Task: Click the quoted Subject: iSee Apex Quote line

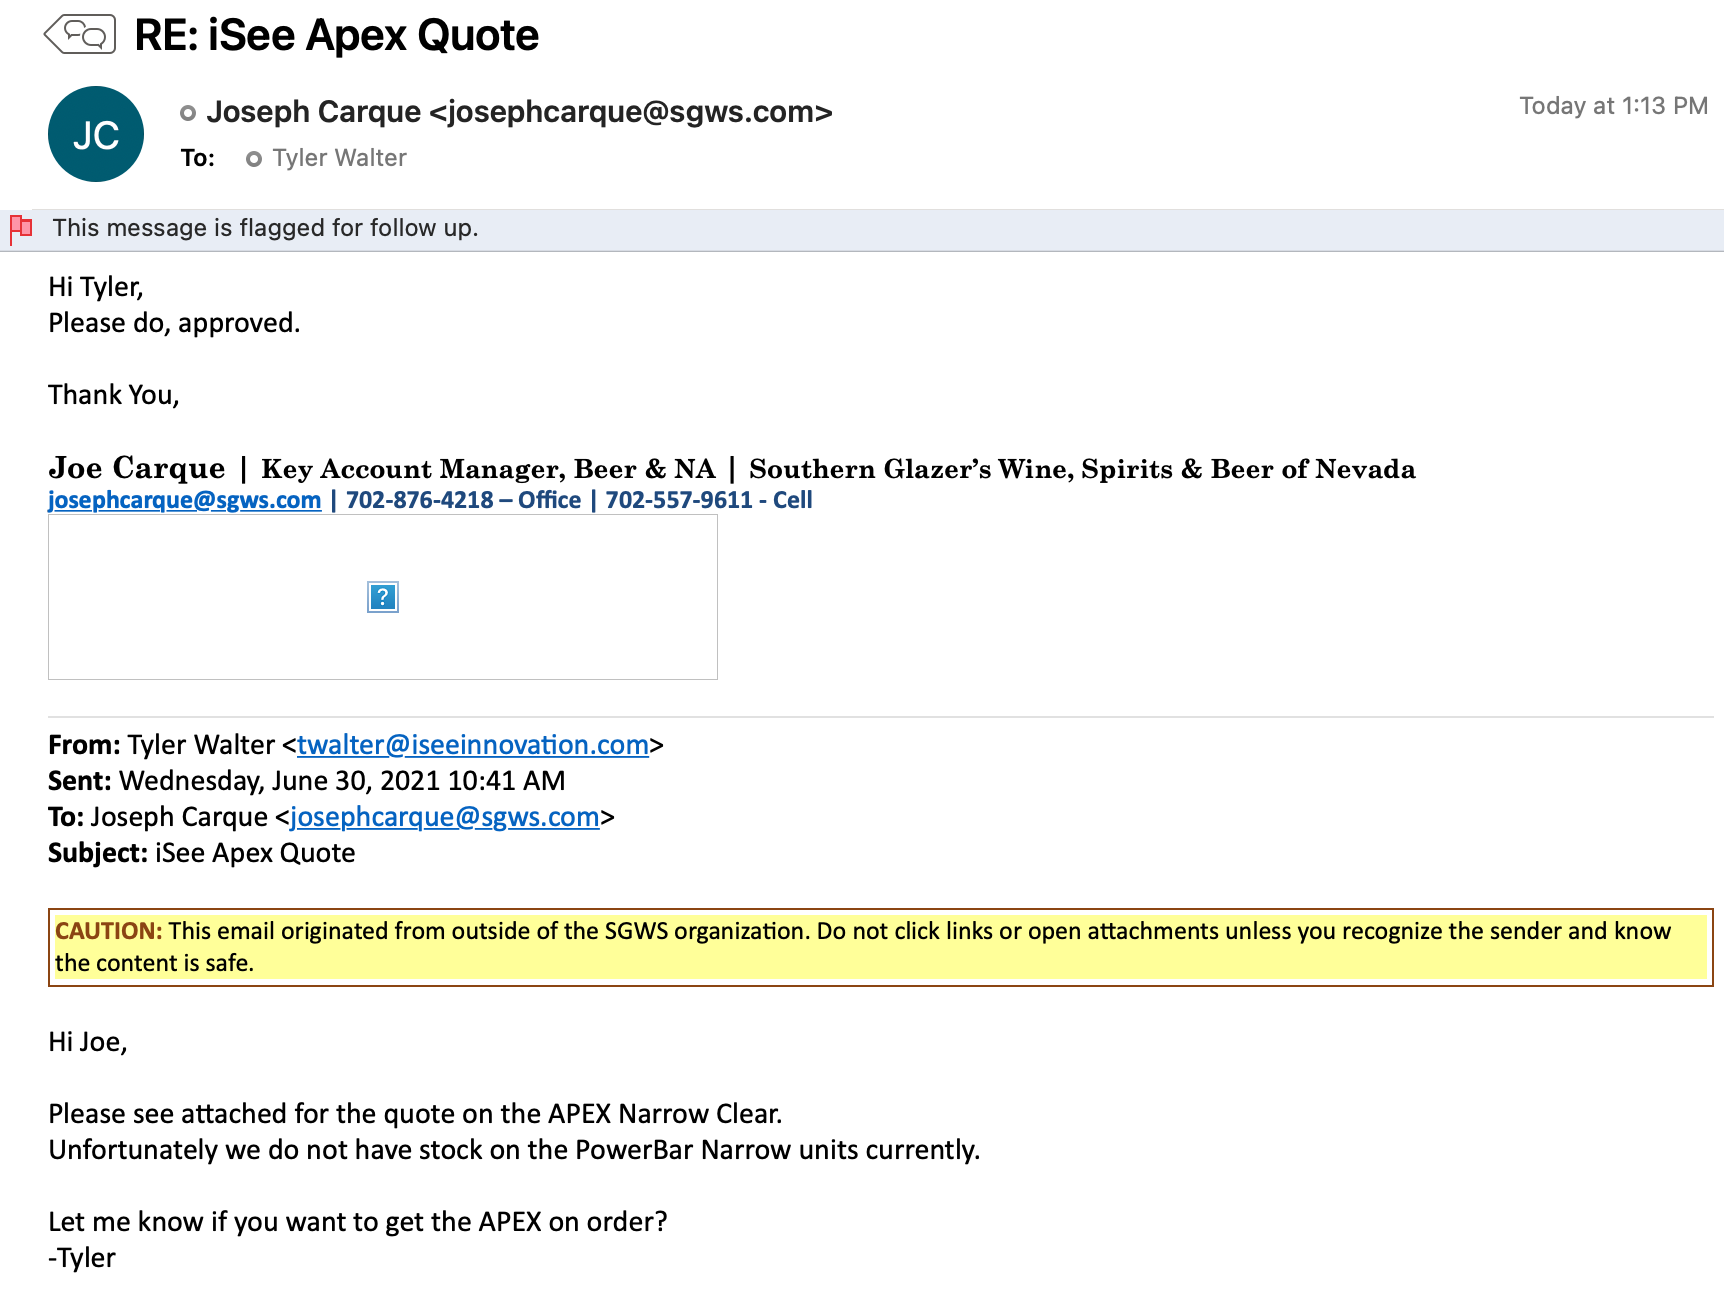Action: point(201,853)
